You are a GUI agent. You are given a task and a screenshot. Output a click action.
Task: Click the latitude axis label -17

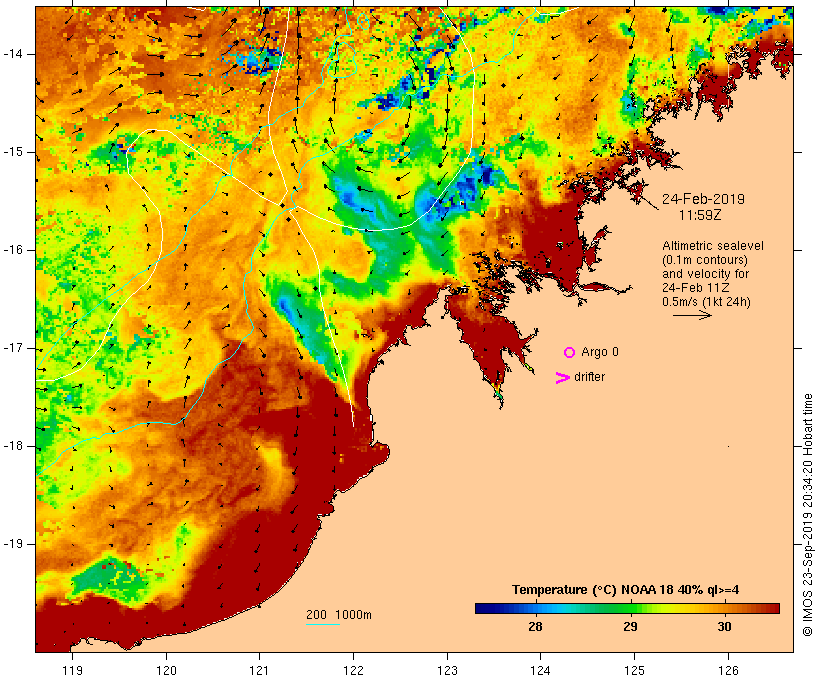point(12,348)
